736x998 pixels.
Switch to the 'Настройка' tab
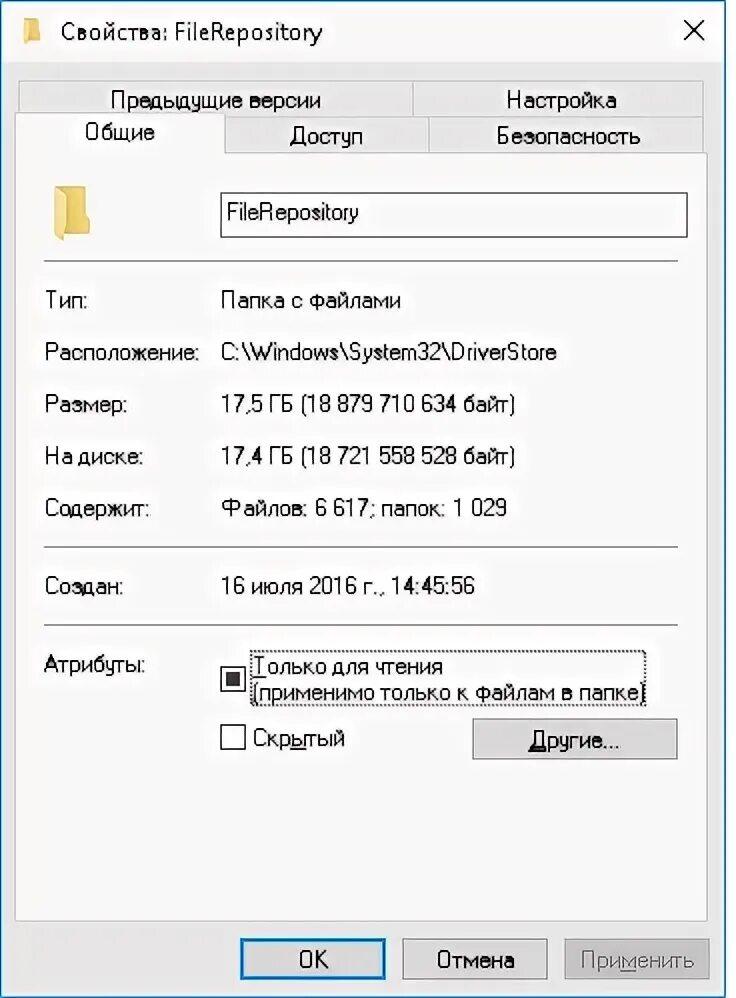[561, 99]
